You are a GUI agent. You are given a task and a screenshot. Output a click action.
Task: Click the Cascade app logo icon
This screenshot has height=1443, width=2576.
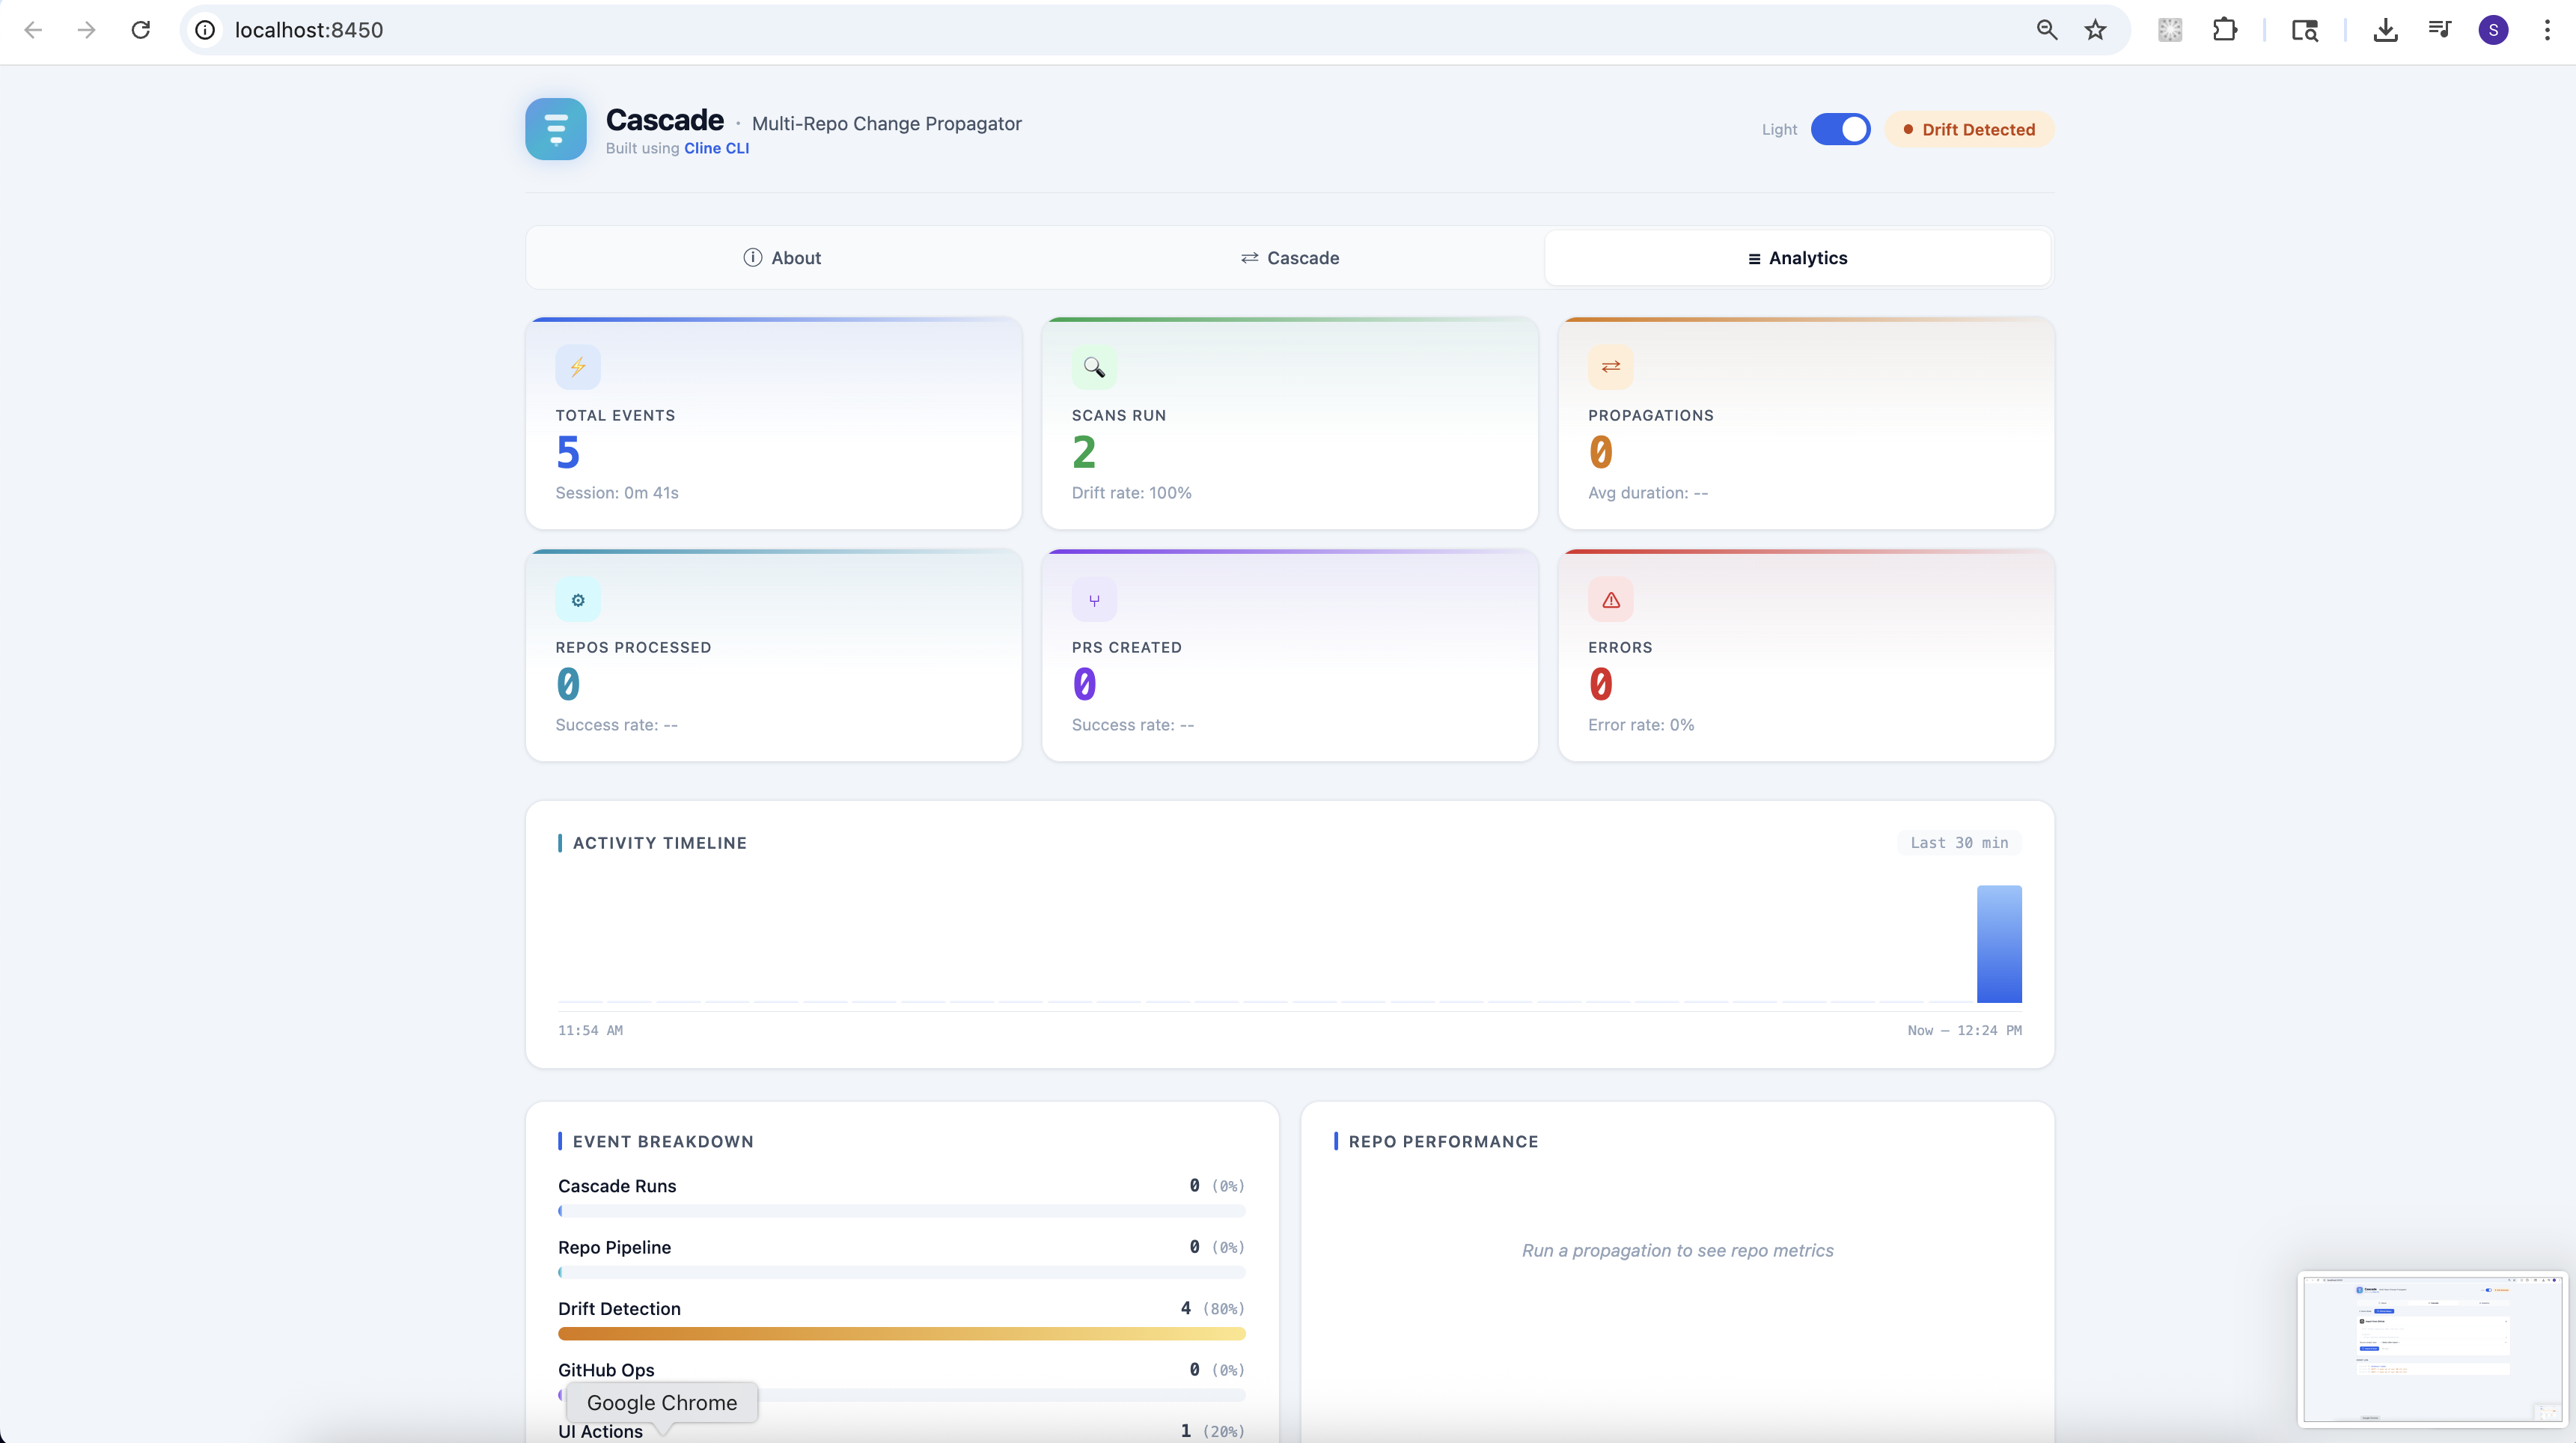[555, 129]
